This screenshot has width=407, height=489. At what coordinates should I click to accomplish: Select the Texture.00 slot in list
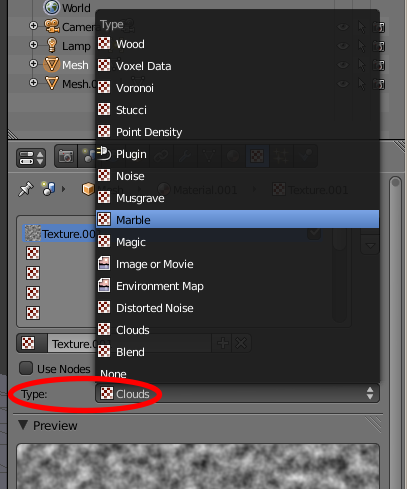point(59,233)
